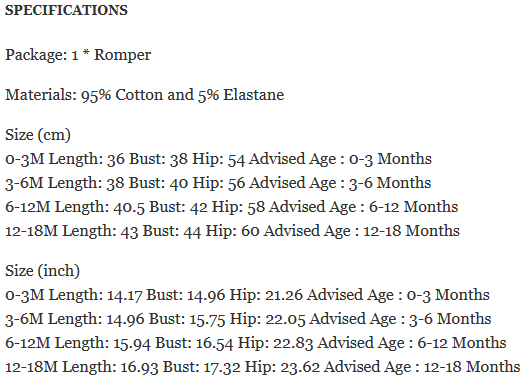526x382 pixels.
Task: Click the word Elastane in materials
Action: click(254, 95)
